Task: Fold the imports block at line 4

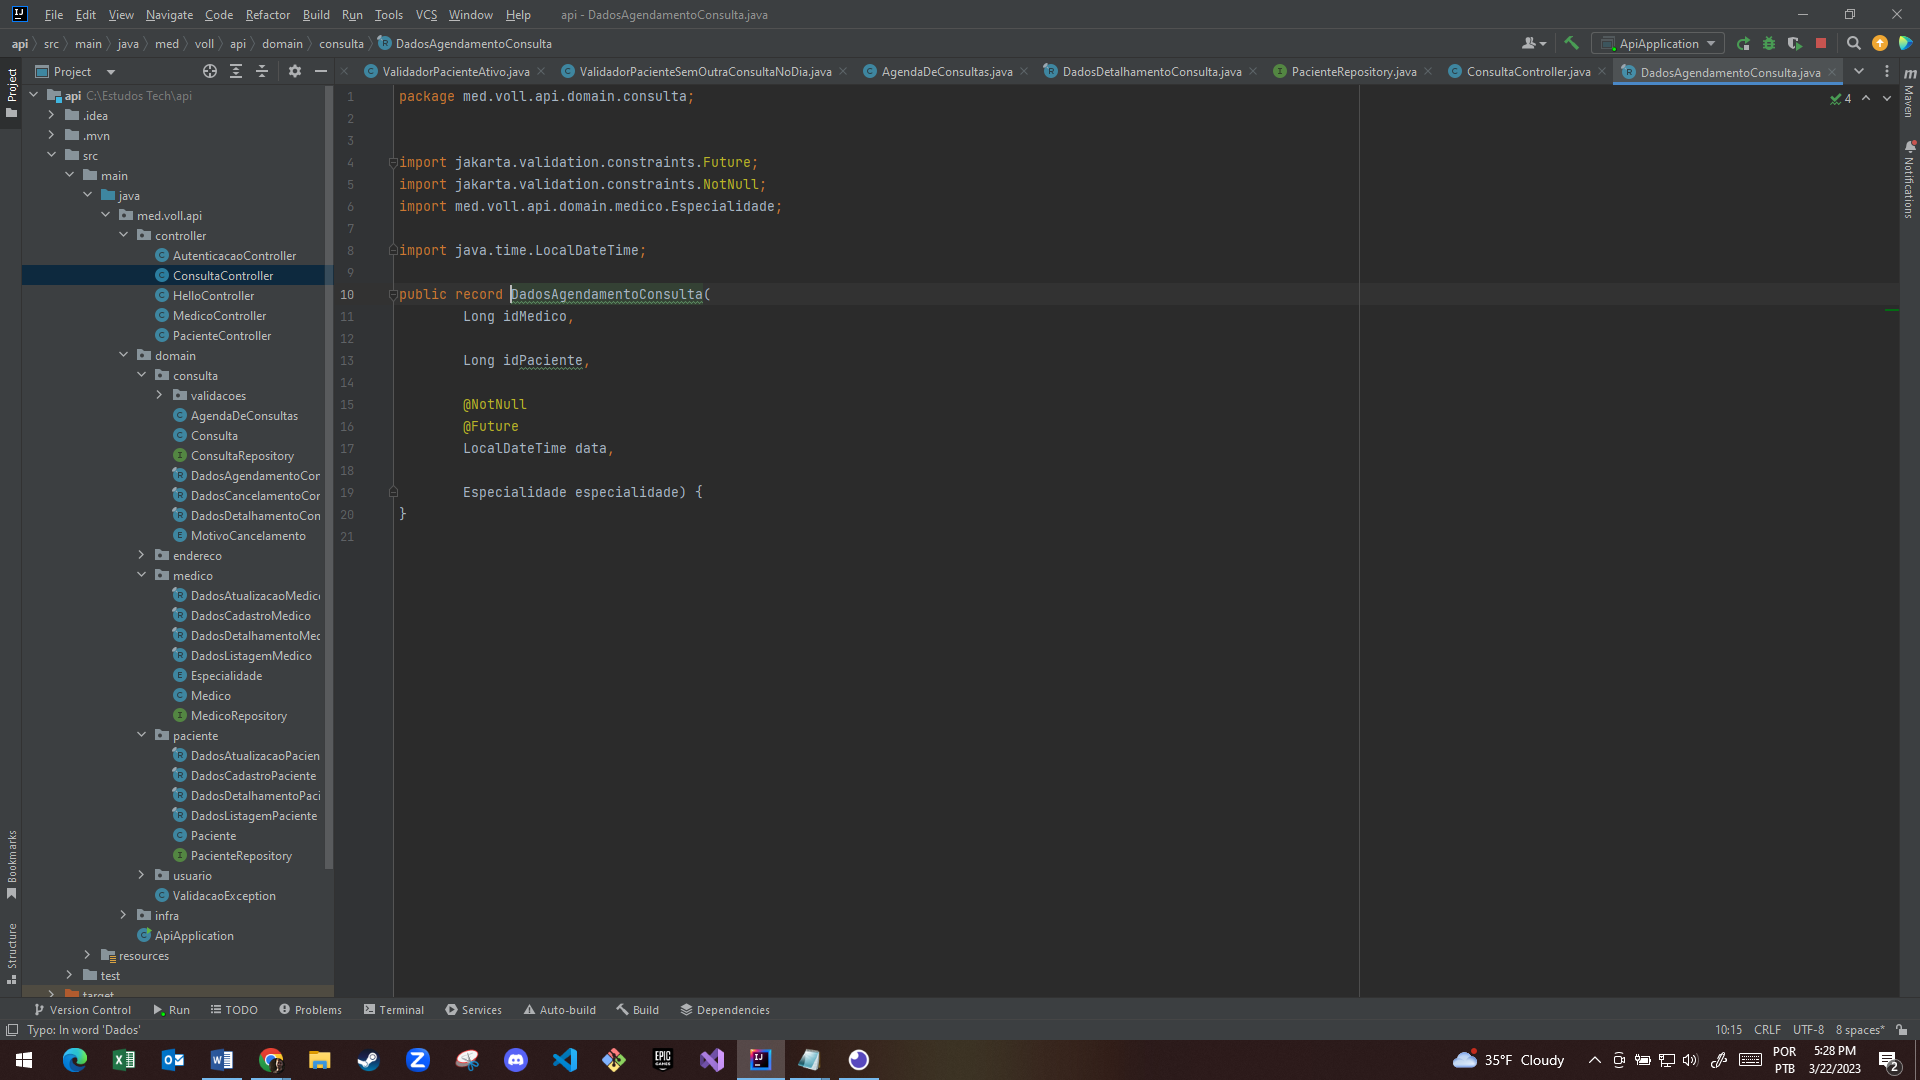Action: (x=393, y=162)
